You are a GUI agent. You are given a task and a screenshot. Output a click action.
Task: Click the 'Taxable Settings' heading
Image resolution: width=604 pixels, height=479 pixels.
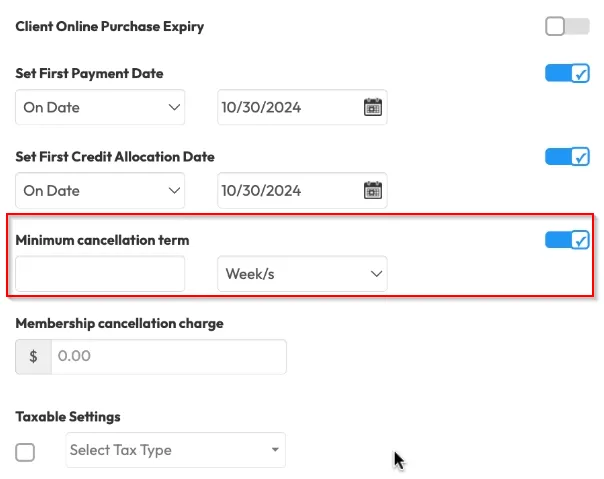67,416
